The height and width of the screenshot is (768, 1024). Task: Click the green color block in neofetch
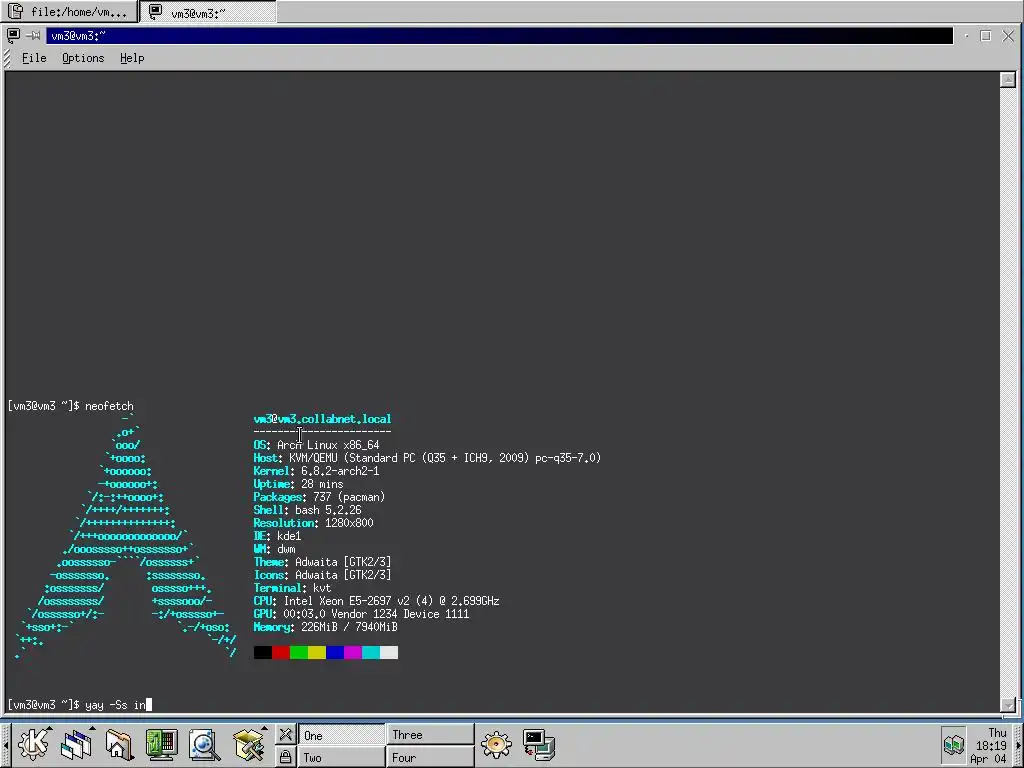pyautogui.click(x=299, y=652)
